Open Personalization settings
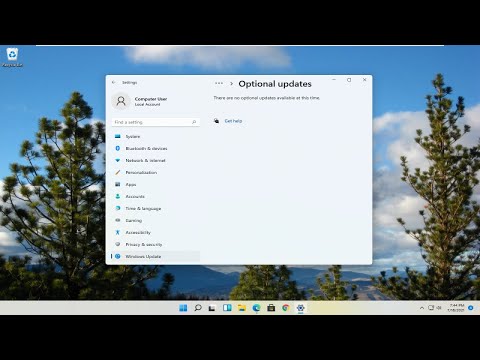Viewport: 480px width, 360px height. (x=156, y=172)
